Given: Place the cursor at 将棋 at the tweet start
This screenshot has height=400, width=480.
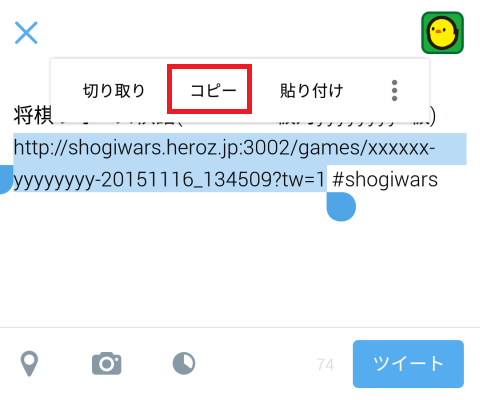Looking at the screenshot, I should 33,116.
